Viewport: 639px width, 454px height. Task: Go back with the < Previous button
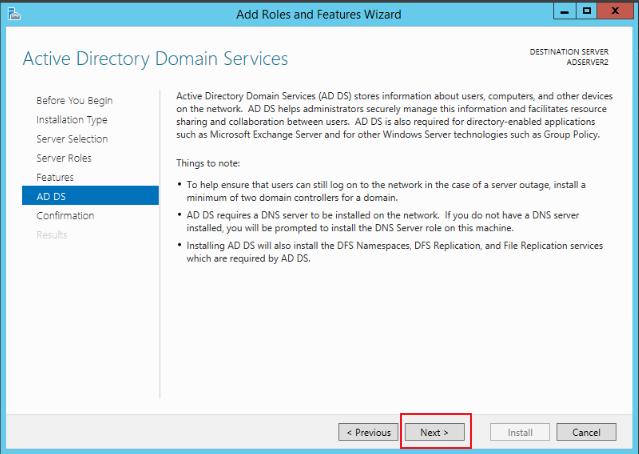[368, 432]
